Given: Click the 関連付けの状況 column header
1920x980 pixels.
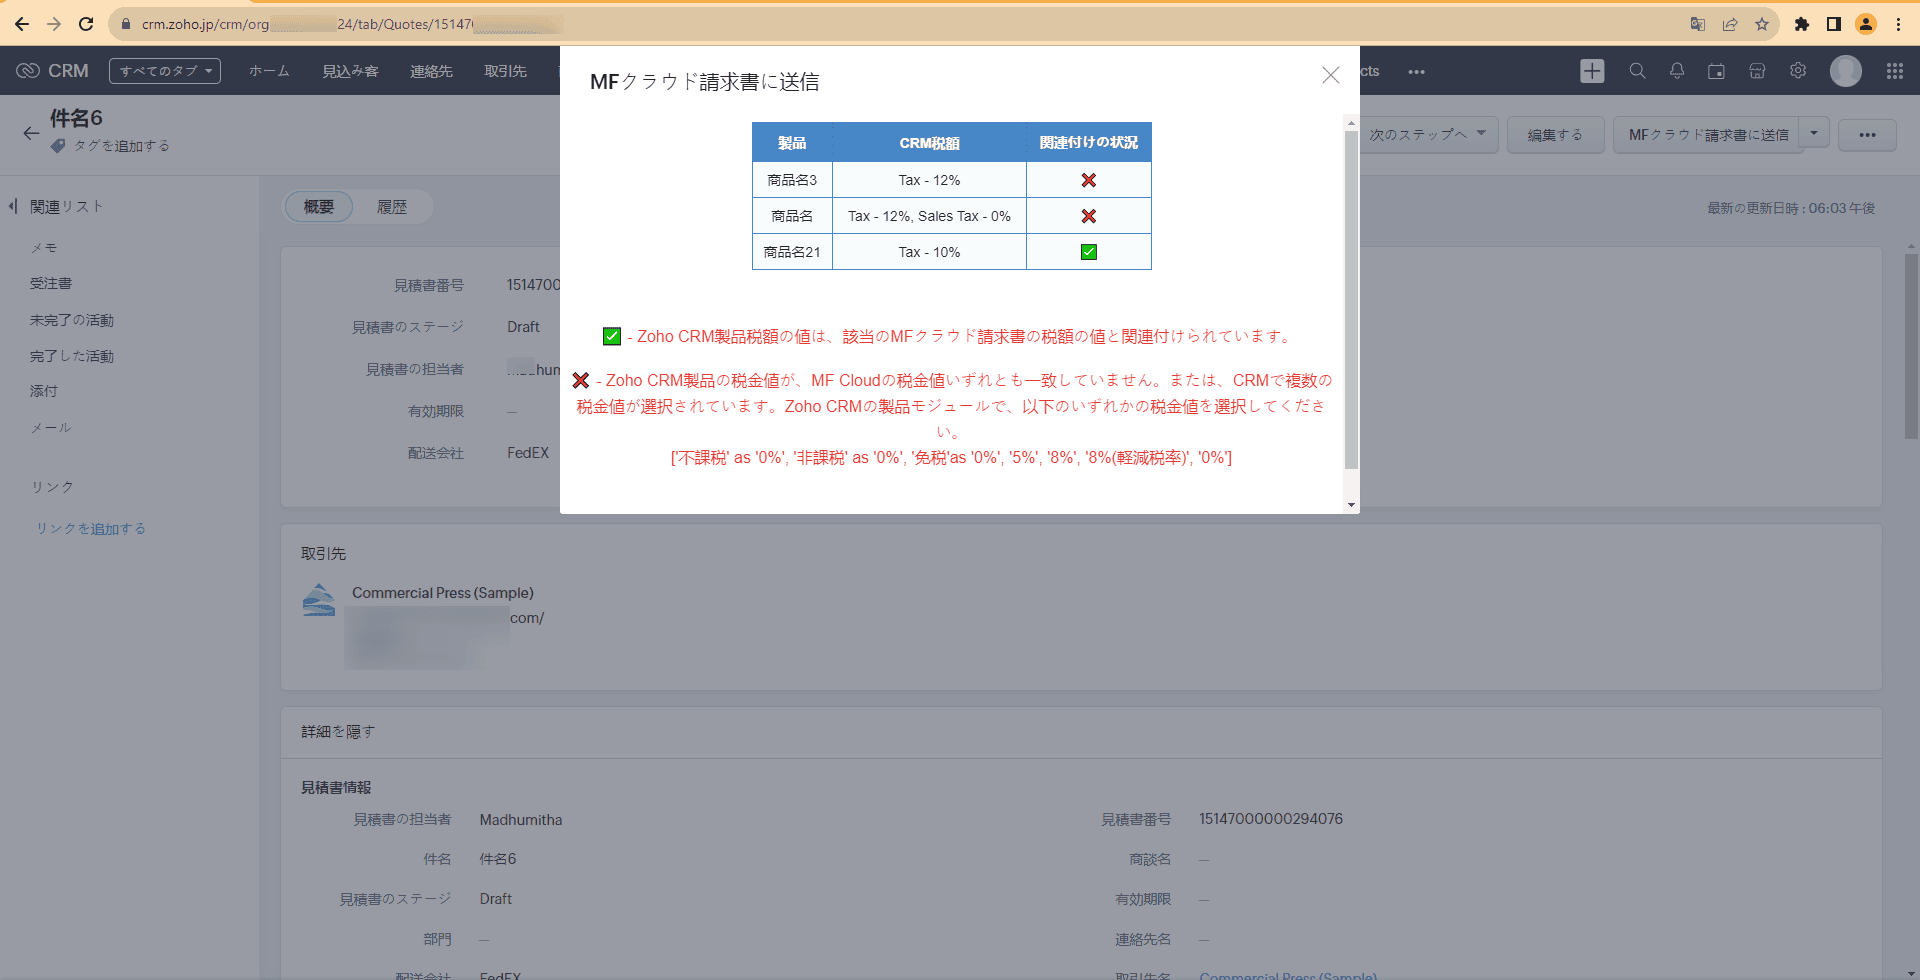Looking at the screenshot, I should (x=1089, y=143).
